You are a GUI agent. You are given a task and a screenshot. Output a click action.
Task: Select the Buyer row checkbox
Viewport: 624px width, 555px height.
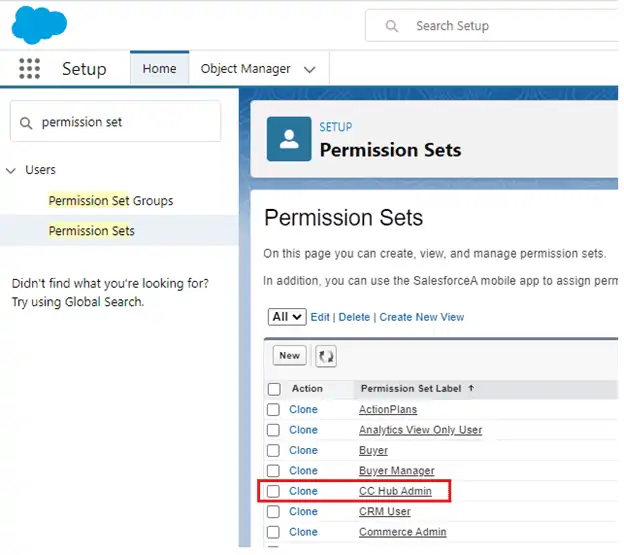click(x=273, y=450)
